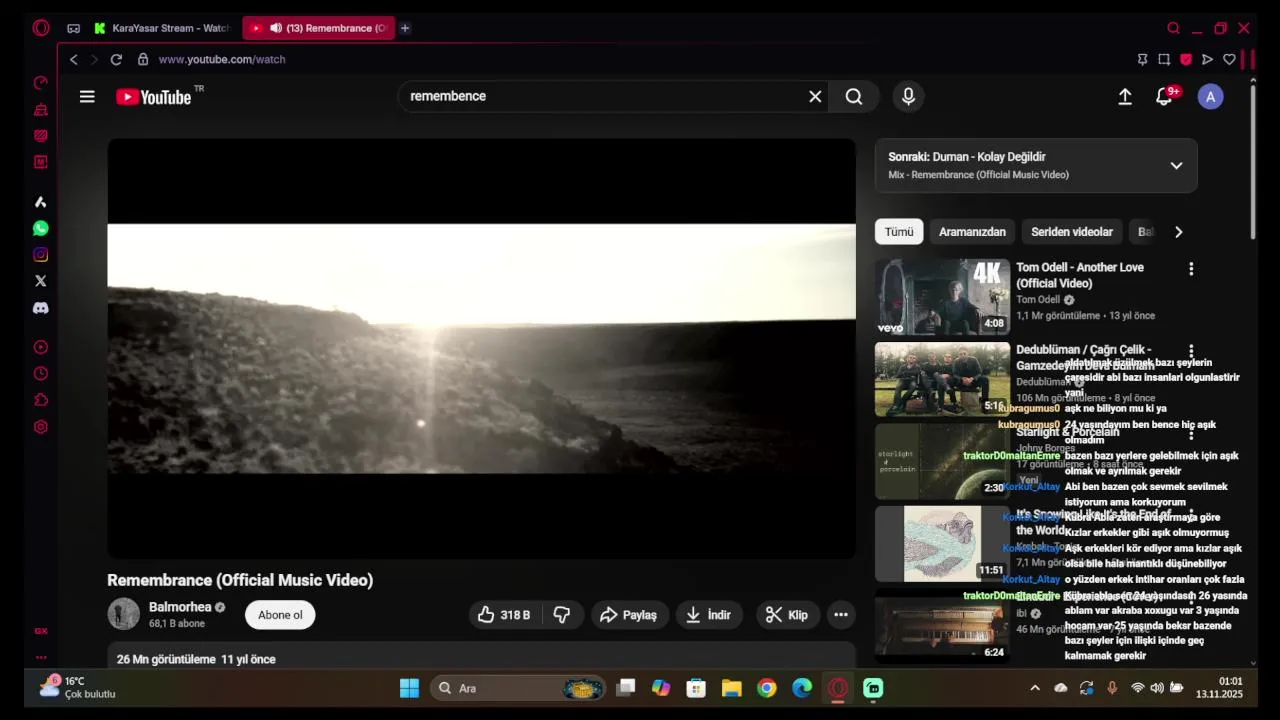Screen dimensions: 1280x720
Task: Reload the current page
Action: click(x=116, y=60)
